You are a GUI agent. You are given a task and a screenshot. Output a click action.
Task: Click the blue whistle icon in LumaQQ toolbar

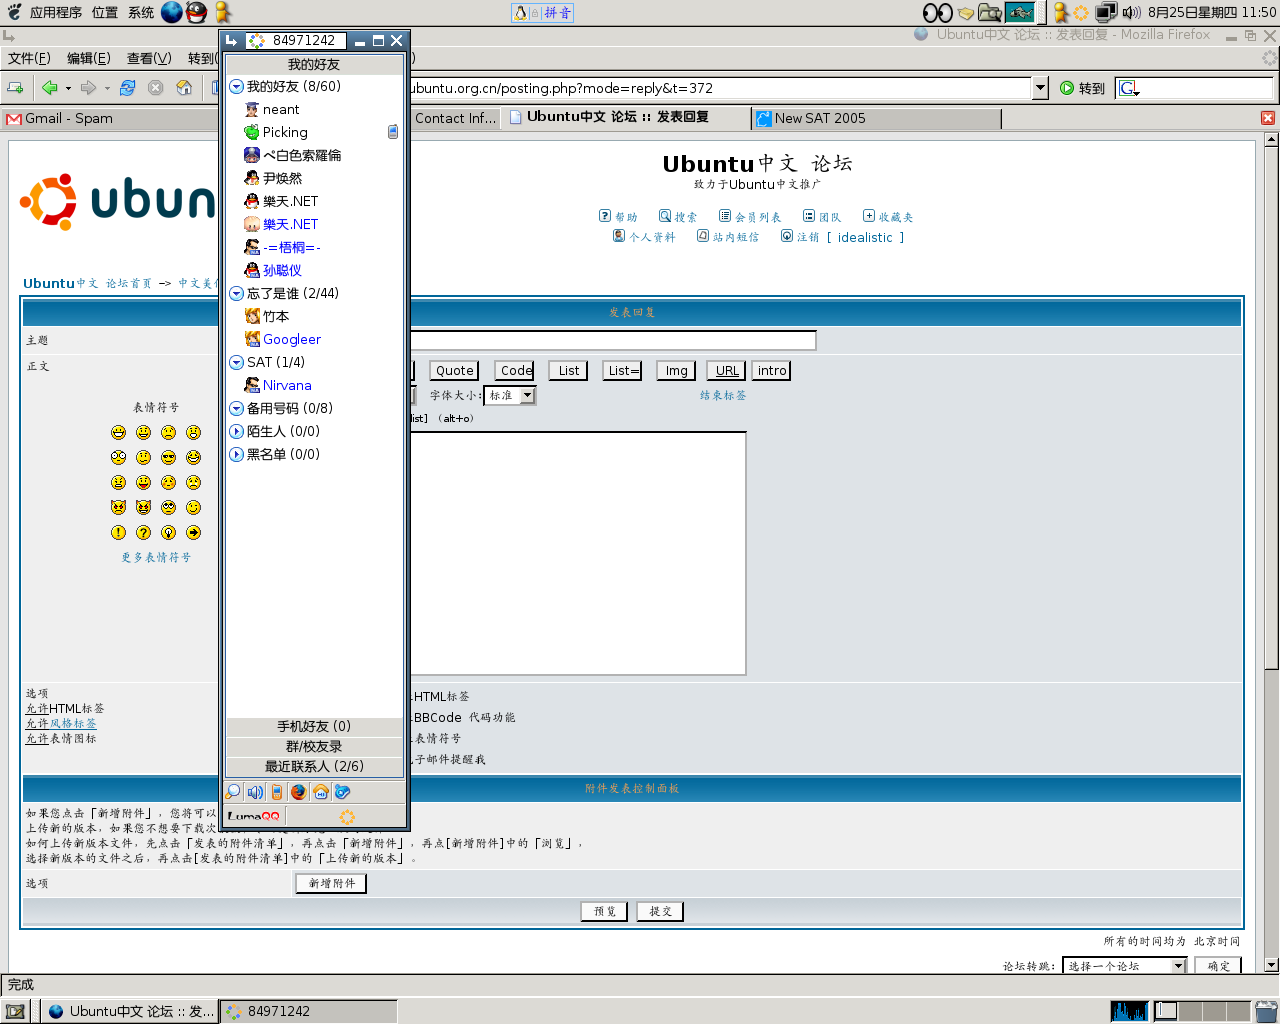pos(342,792)
